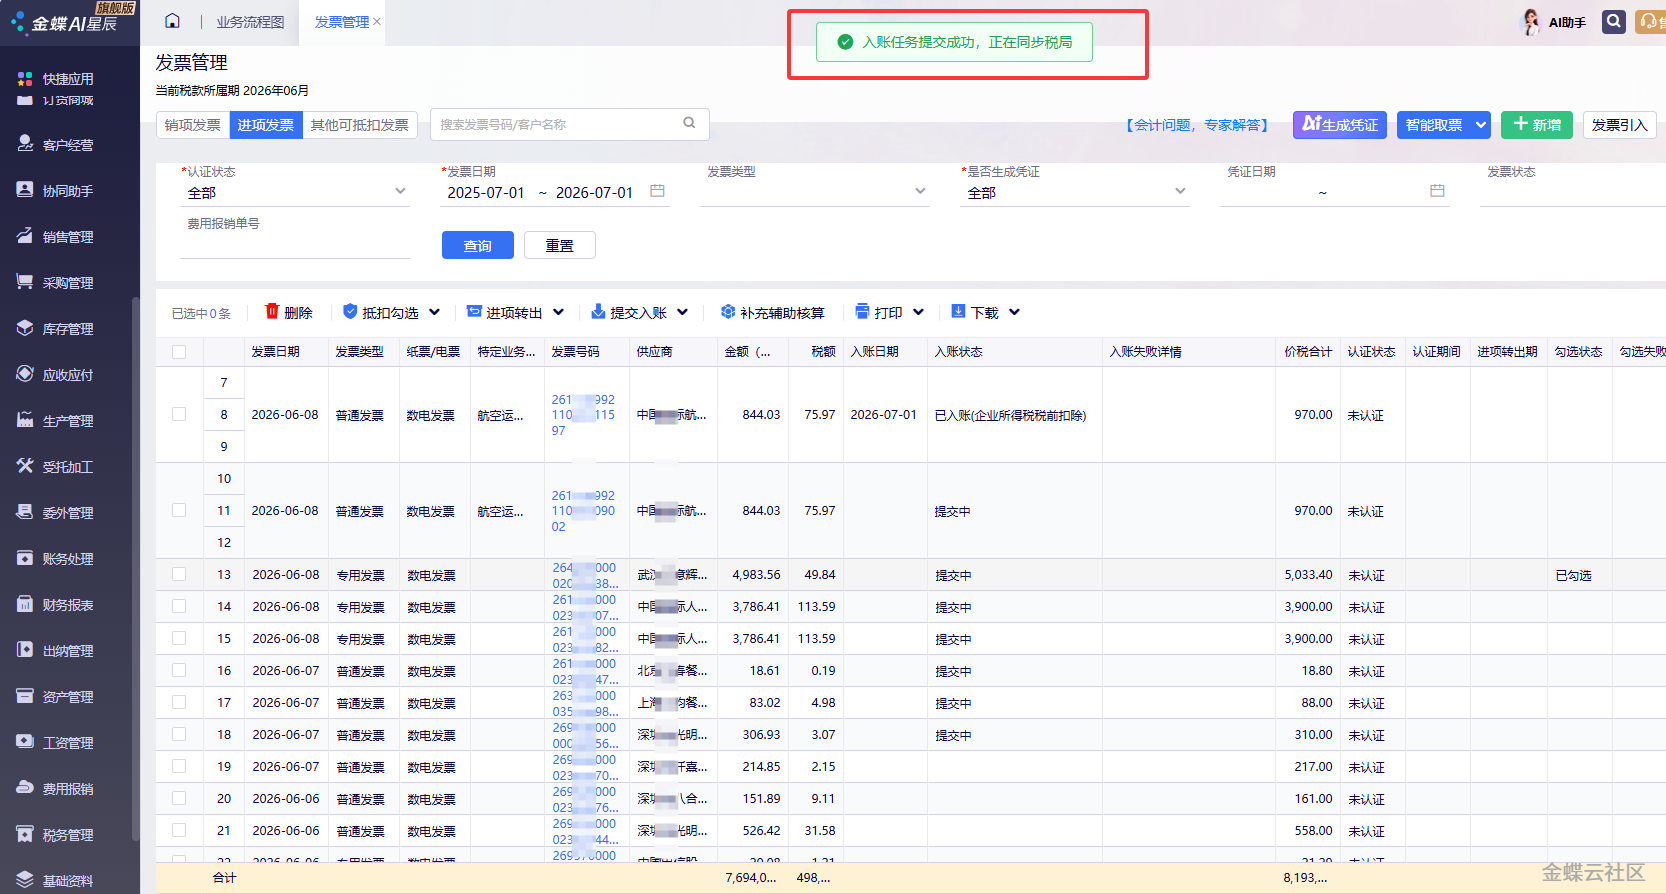Switch to the 进项发票 tab

click(266, 125)
